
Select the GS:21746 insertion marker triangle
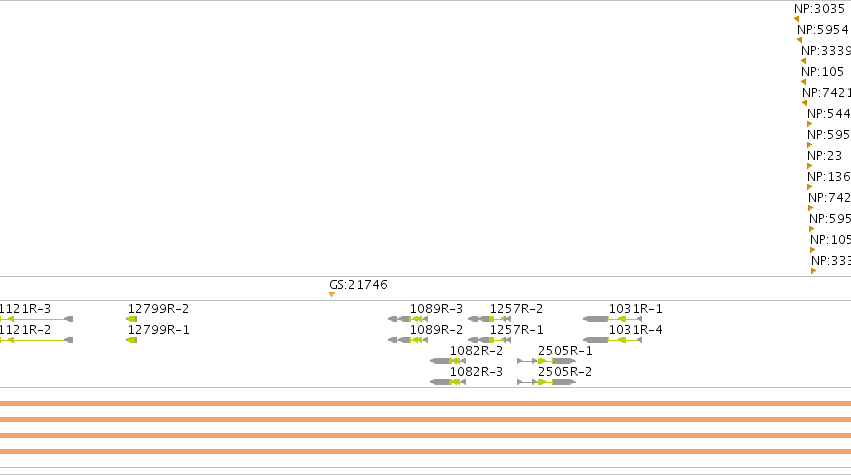332,295
